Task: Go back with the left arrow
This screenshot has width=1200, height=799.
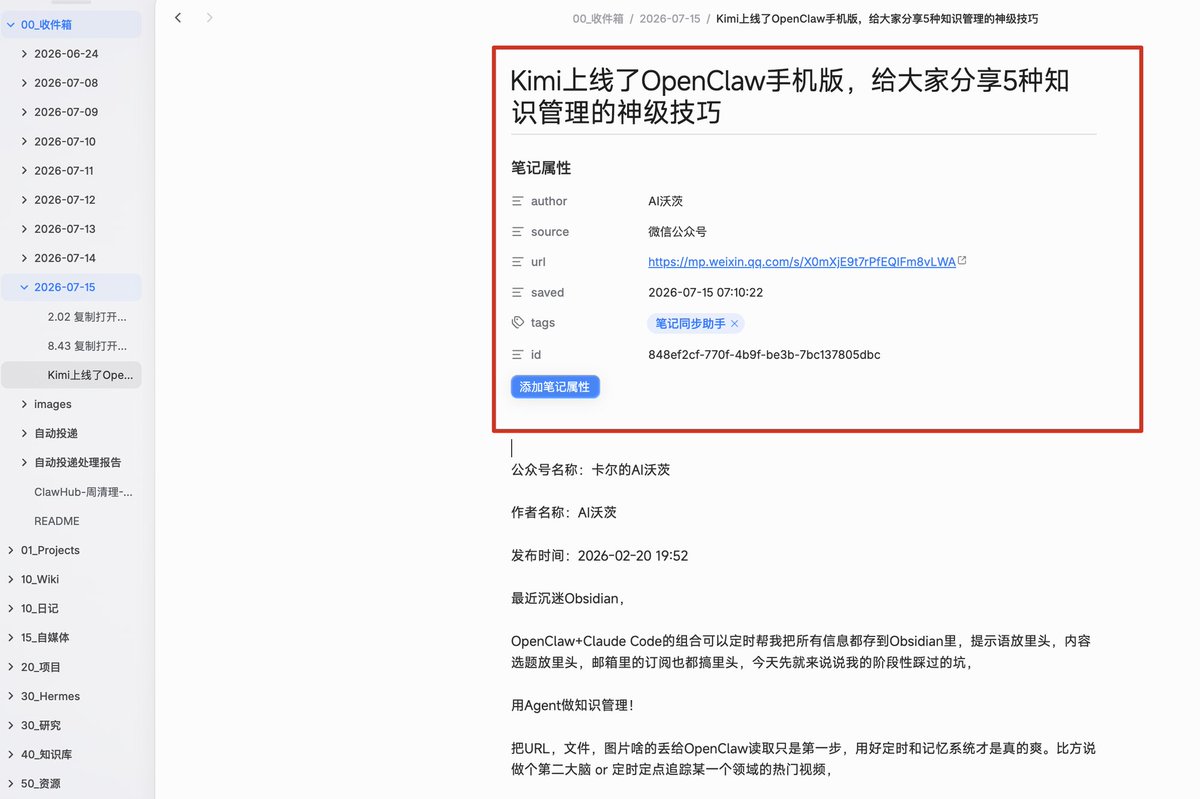Action: [x=178, y=17]
